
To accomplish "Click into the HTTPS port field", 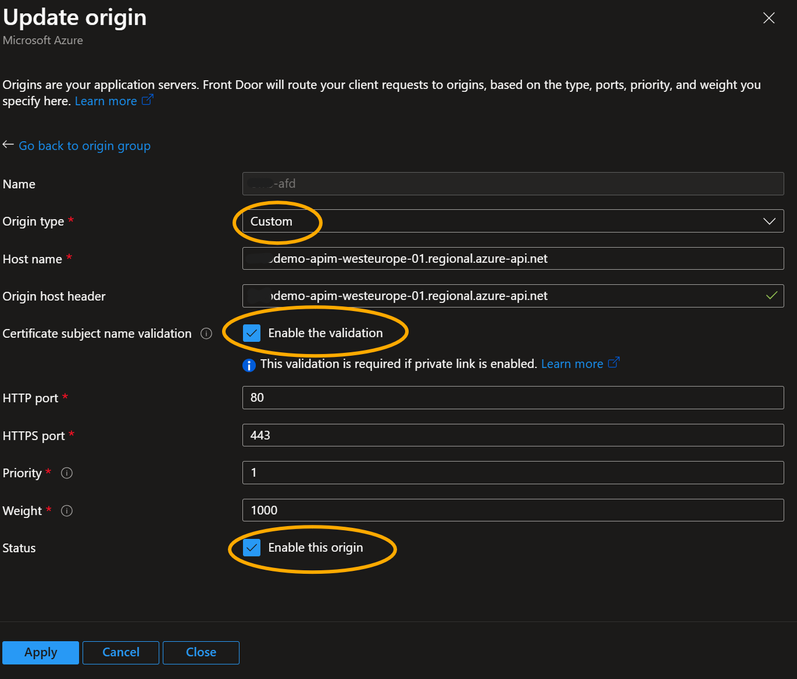I will (x=512, y=435).
